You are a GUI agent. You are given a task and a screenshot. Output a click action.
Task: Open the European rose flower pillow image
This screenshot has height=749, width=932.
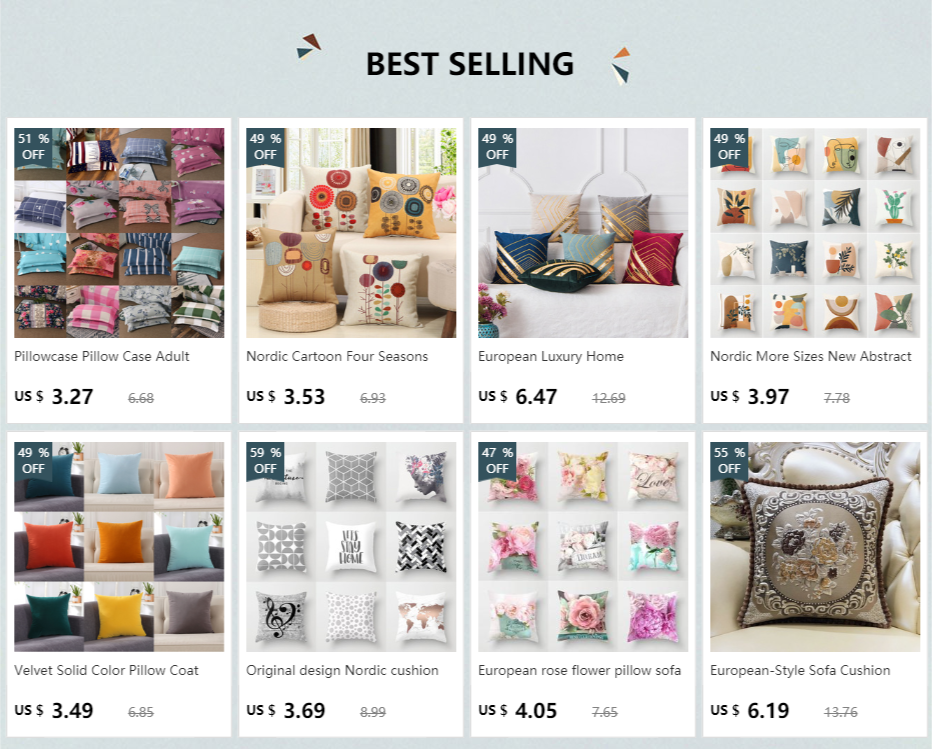click(x=582, y=546)
